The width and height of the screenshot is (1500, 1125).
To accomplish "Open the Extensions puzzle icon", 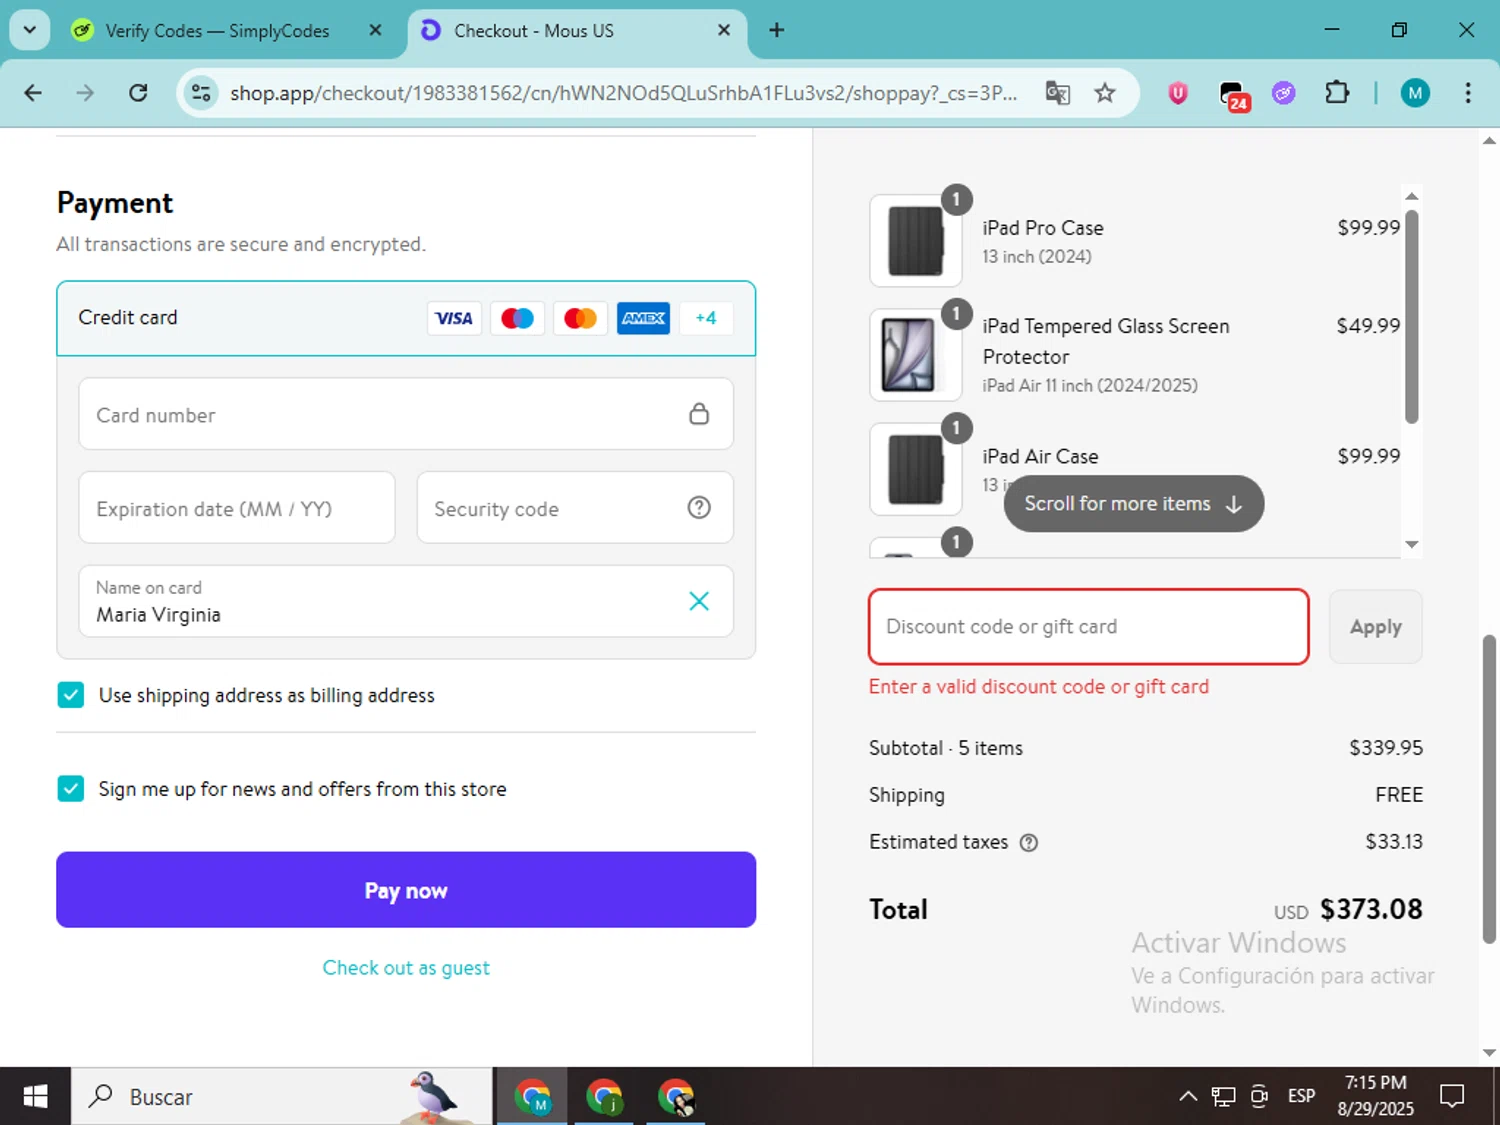I will click(x=1336, y=93).
